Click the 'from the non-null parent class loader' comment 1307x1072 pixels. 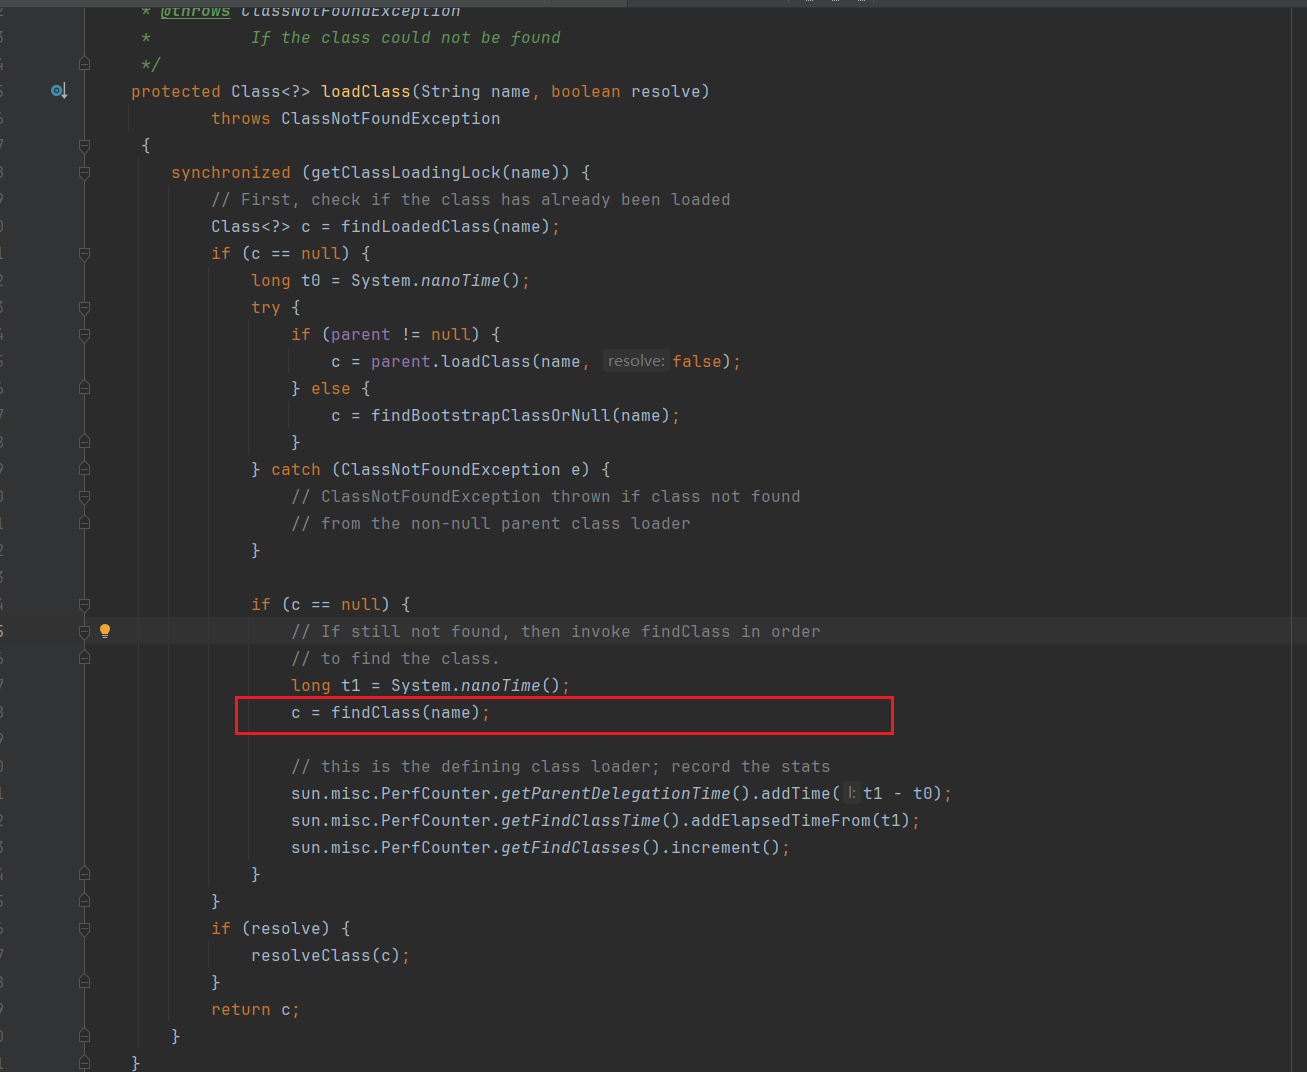(x=491, y=523)
